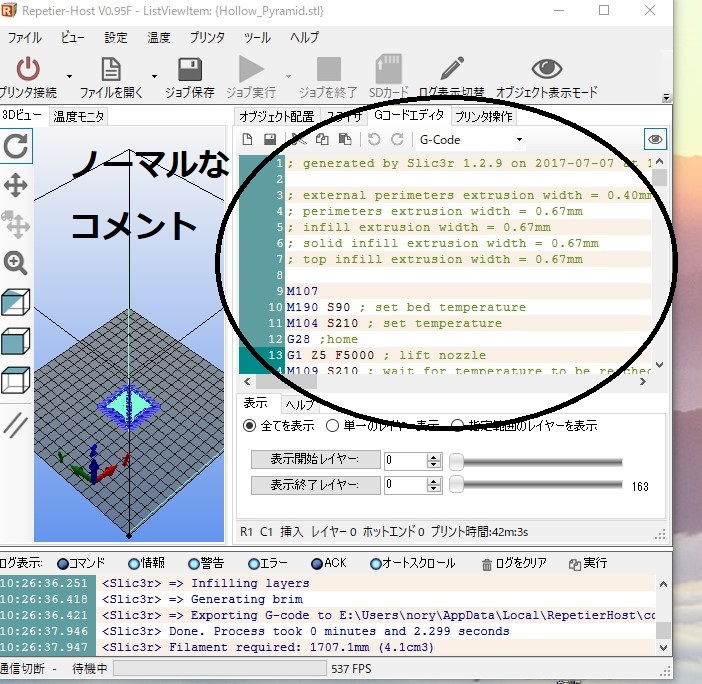Viewport: 702px width, 684px height.
Task: Switch to the isometric view cube
Action: coord(16,302)
